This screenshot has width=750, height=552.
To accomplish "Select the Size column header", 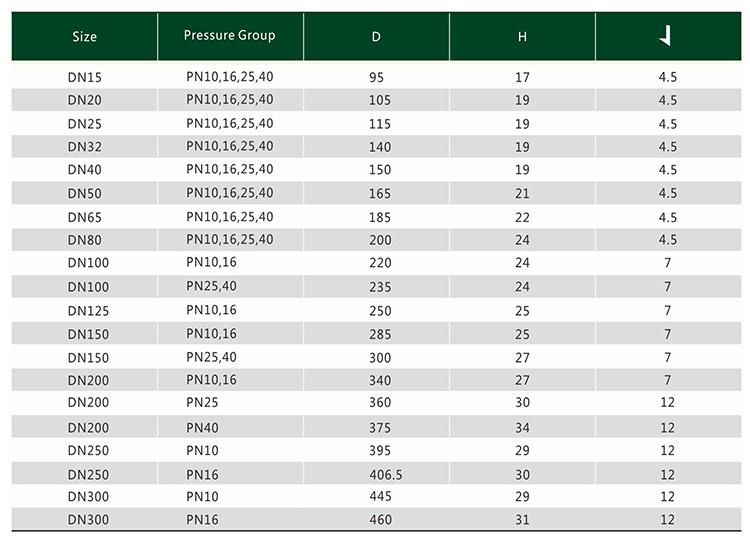I will (85, 37).
